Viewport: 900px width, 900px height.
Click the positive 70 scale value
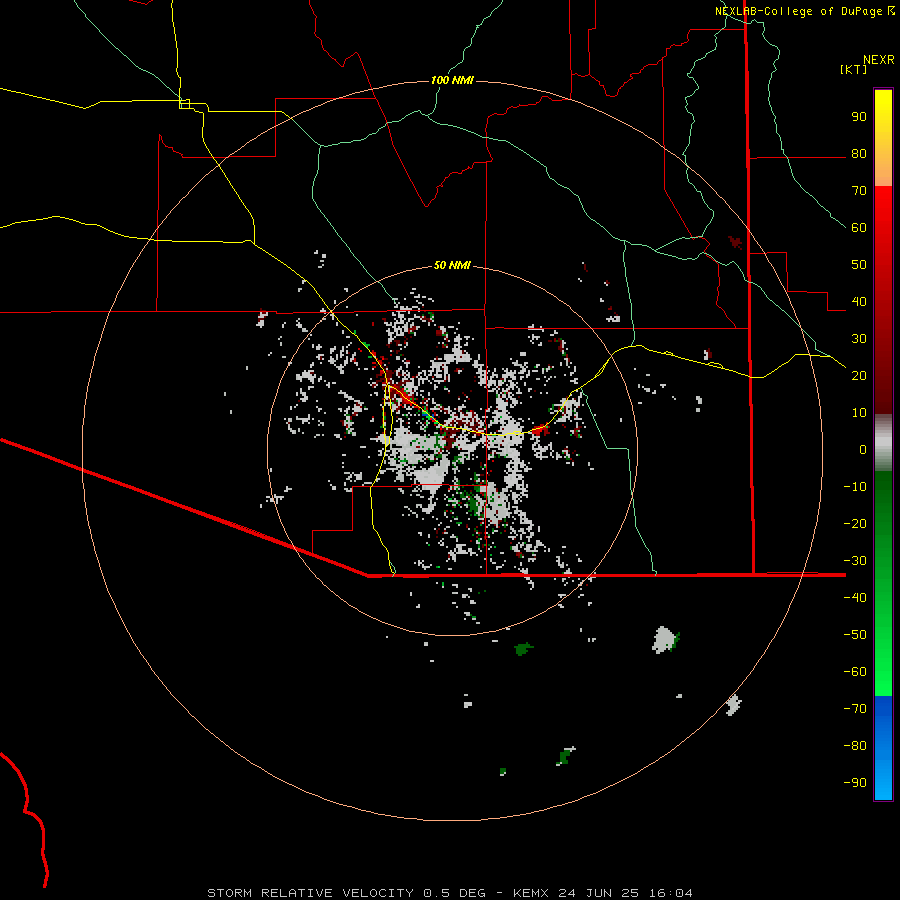(x=859, y=191)
